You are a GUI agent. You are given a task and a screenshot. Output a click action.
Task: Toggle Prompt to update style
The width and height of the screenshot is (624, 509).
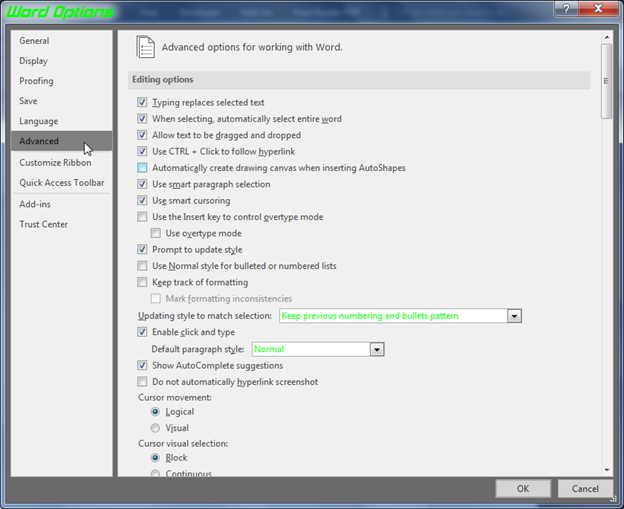click(142, 249)
